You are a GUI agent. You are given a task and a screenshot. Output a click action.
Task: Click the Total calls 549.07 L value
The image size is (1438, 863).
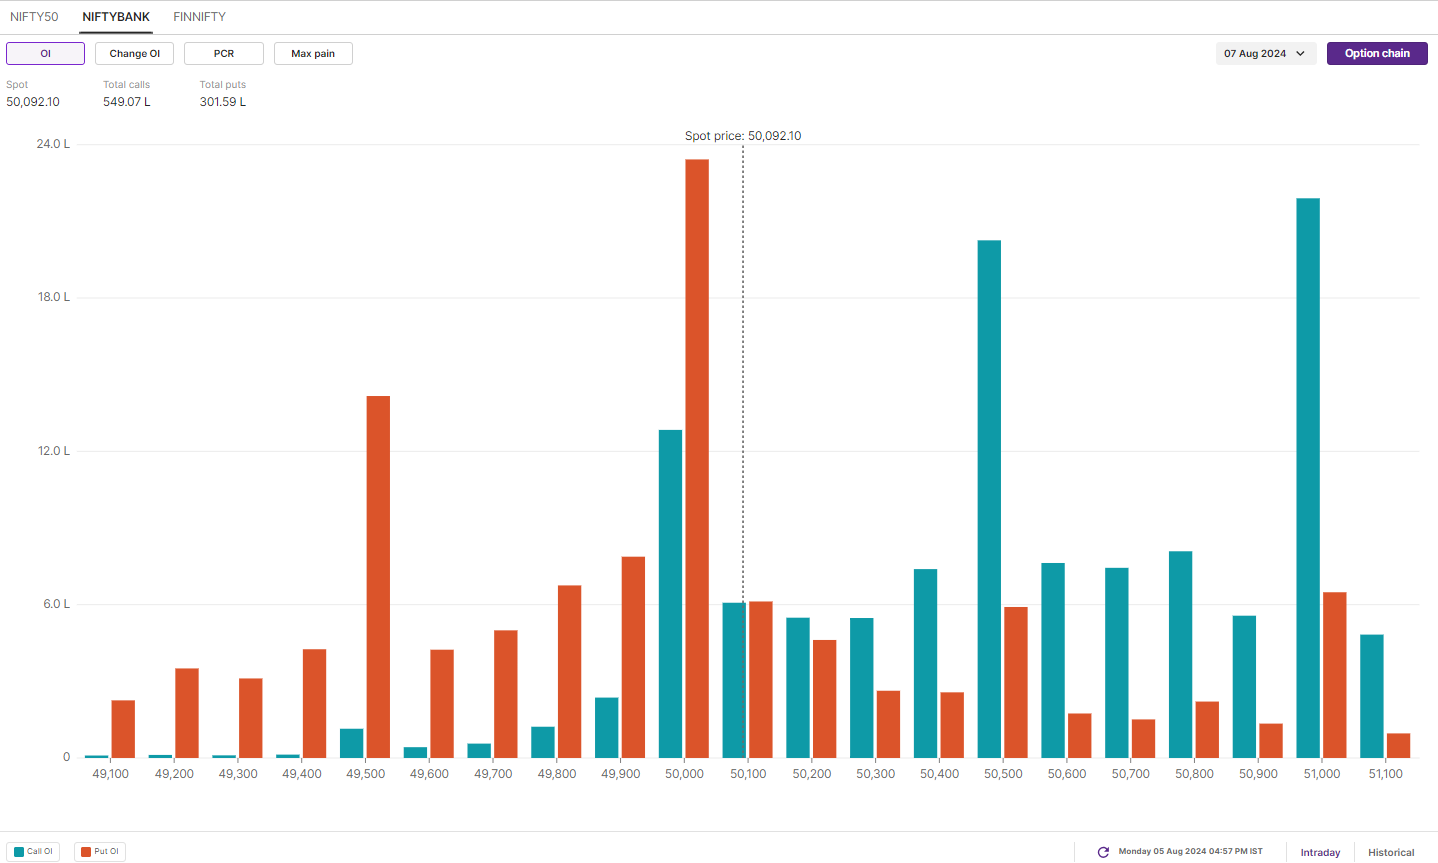[x=127, y=102]
